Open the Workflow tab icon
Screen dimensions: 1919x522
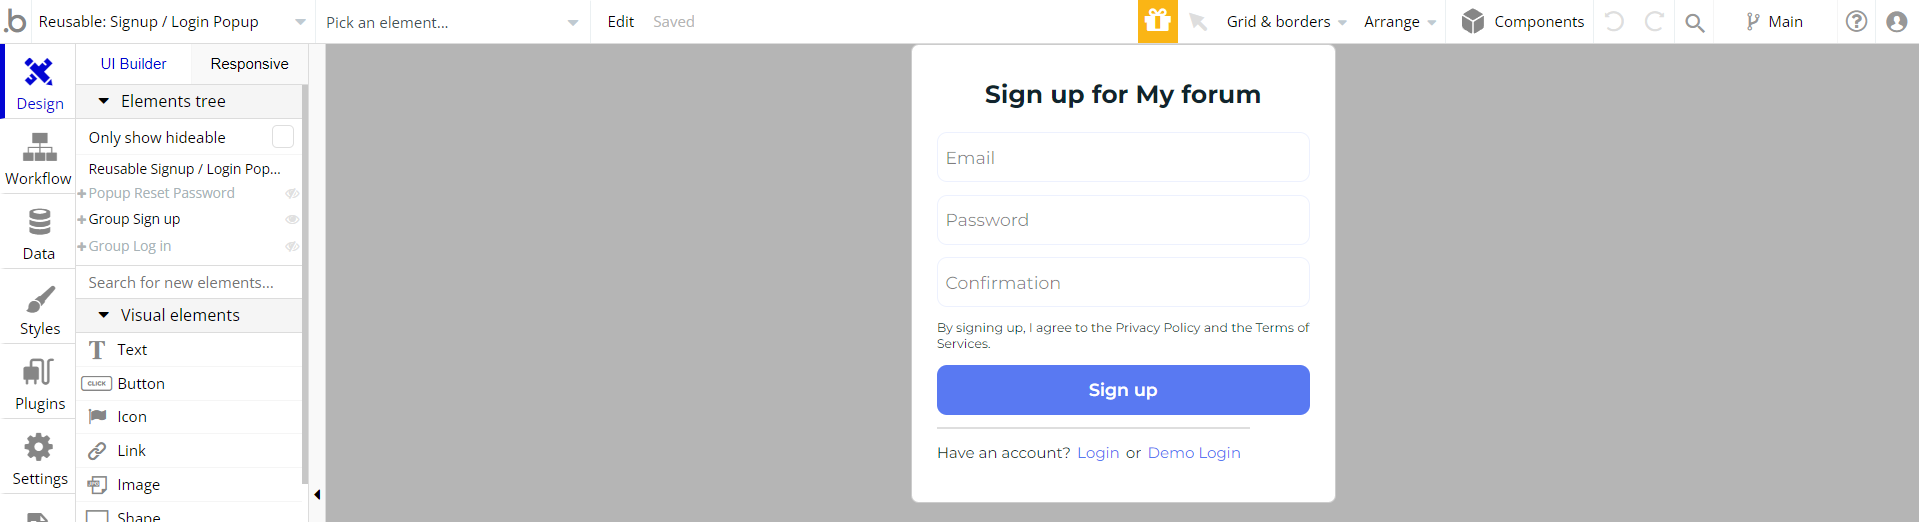[39, 148]
